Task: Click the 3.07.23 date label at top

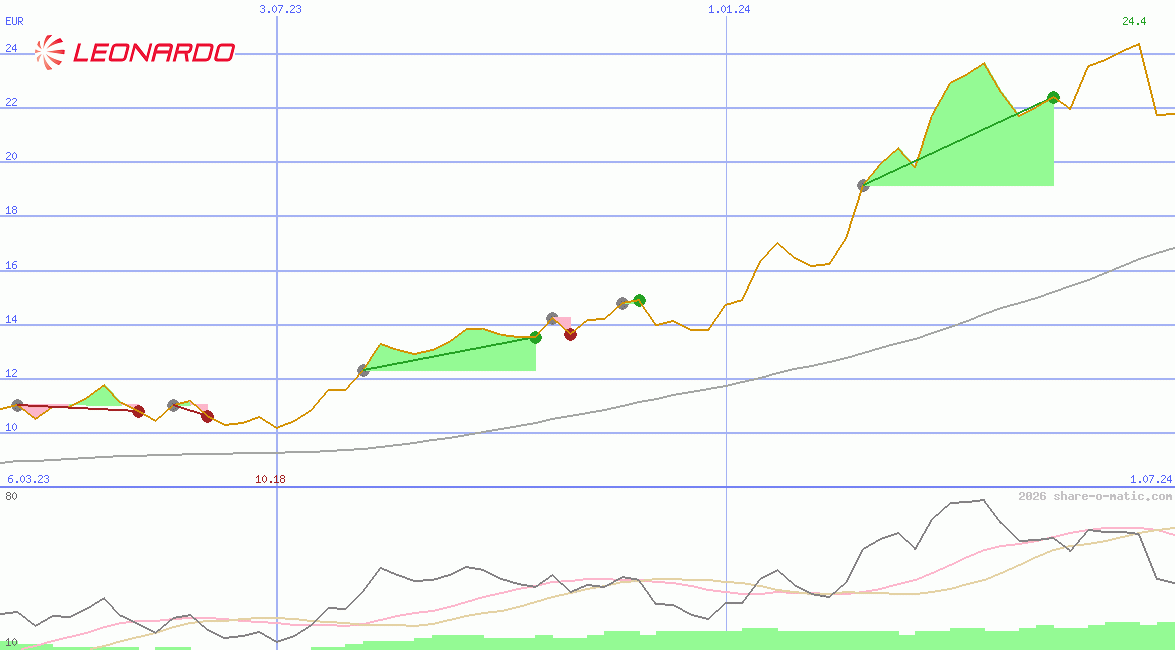Action: [x=280, y=9]
